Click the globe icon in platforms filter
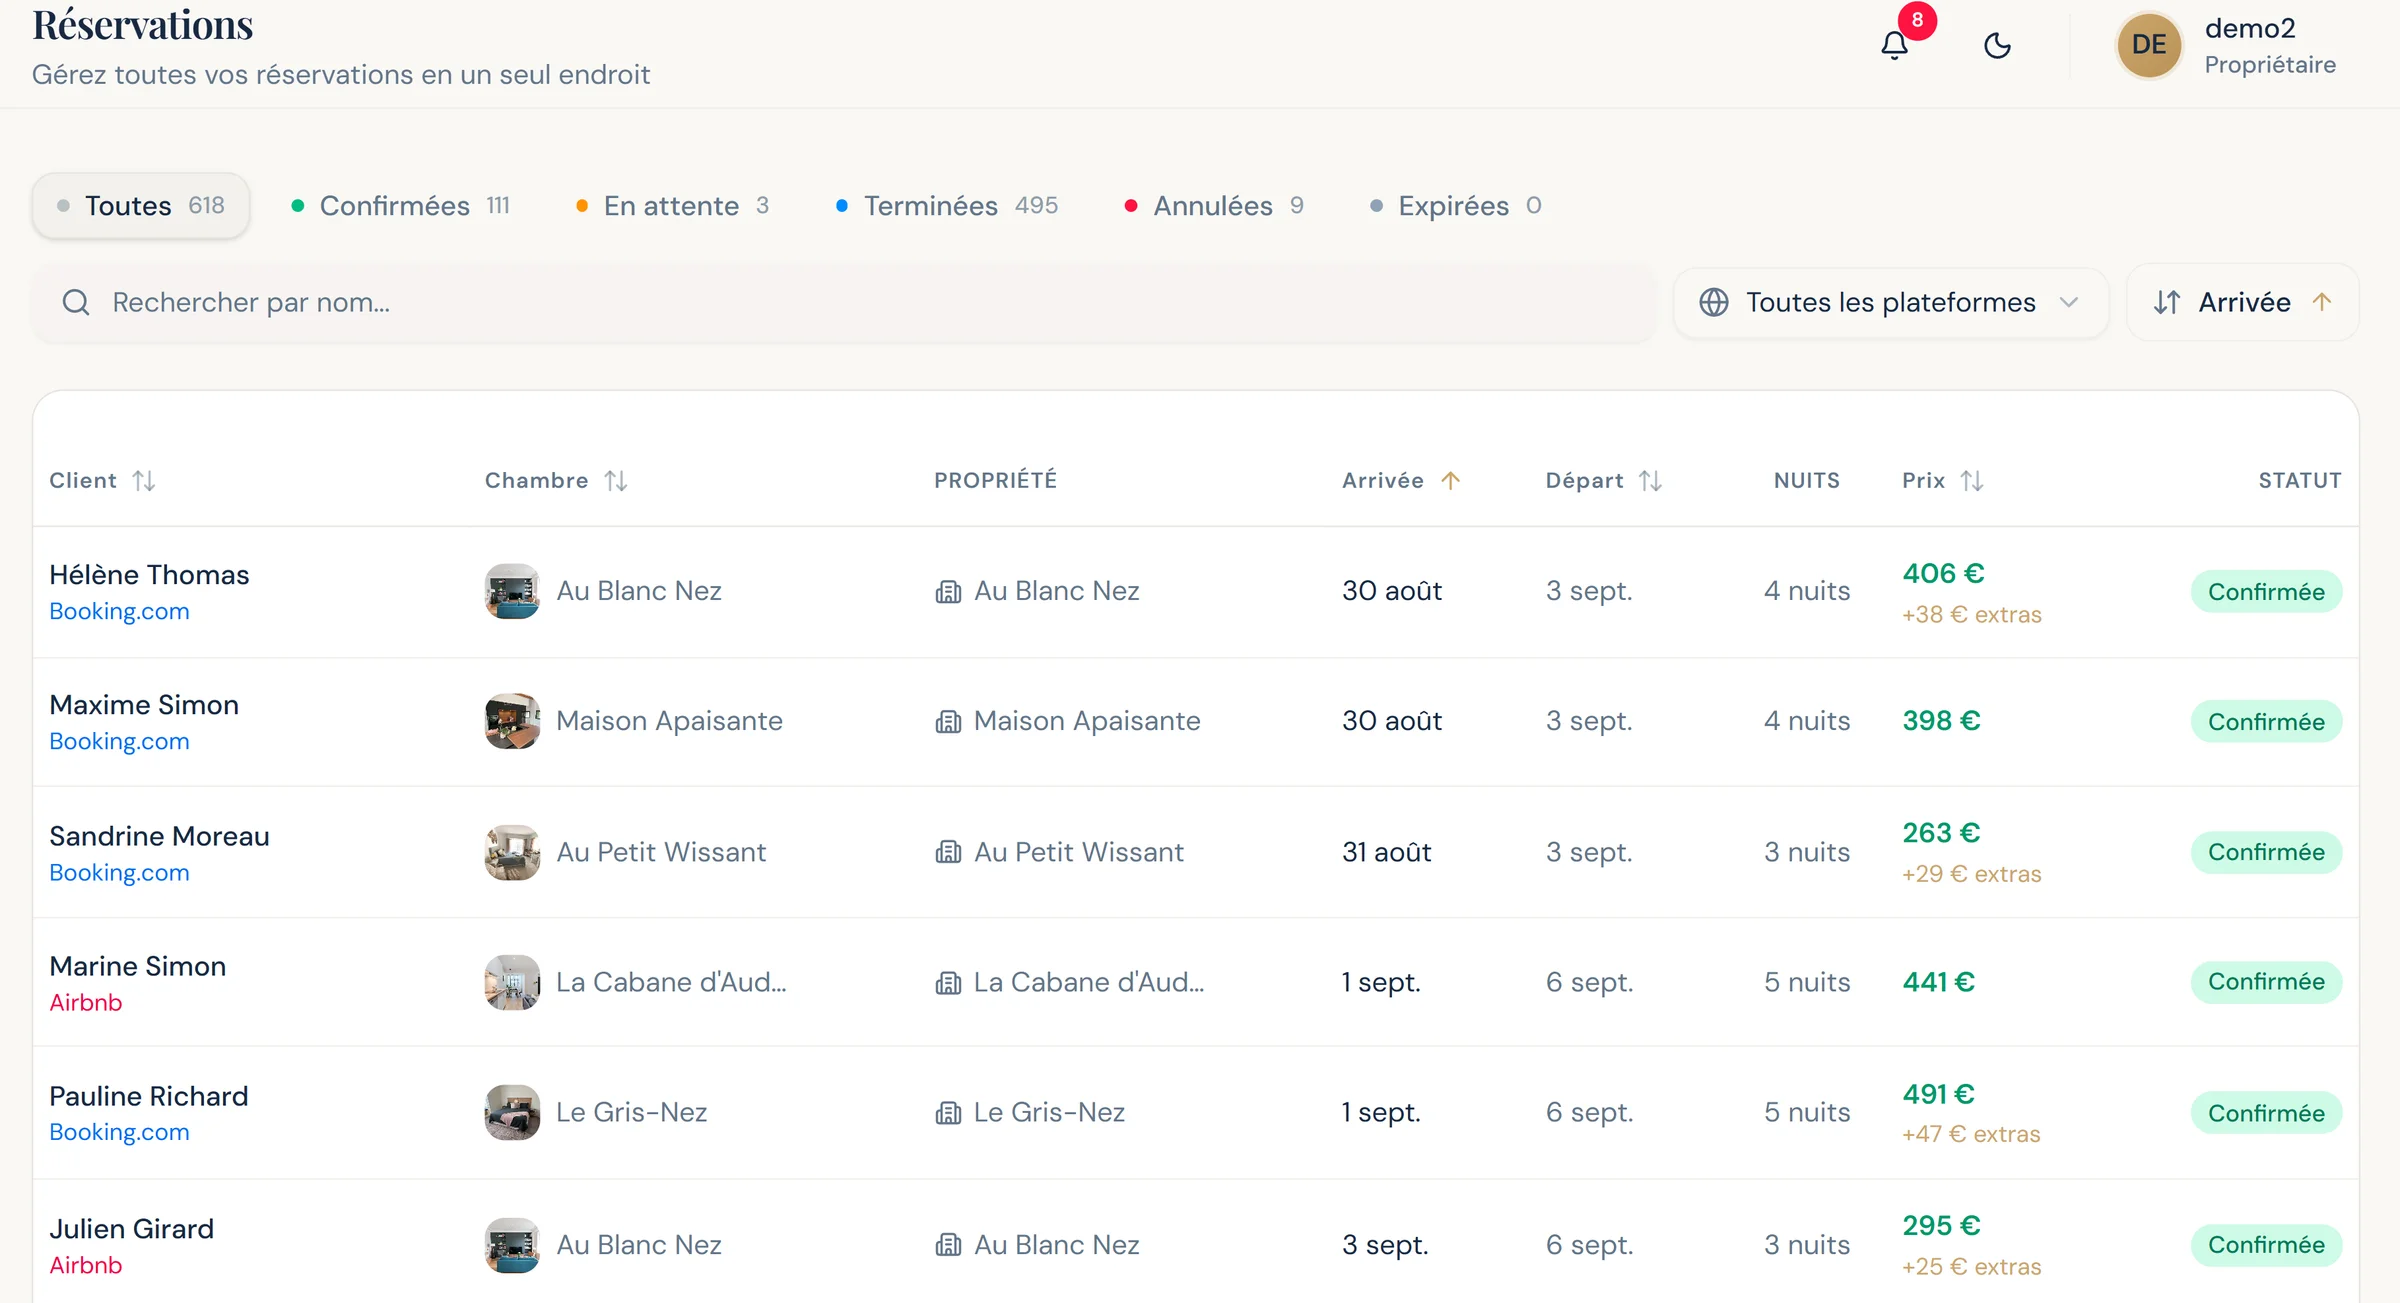 [1714, 303]
